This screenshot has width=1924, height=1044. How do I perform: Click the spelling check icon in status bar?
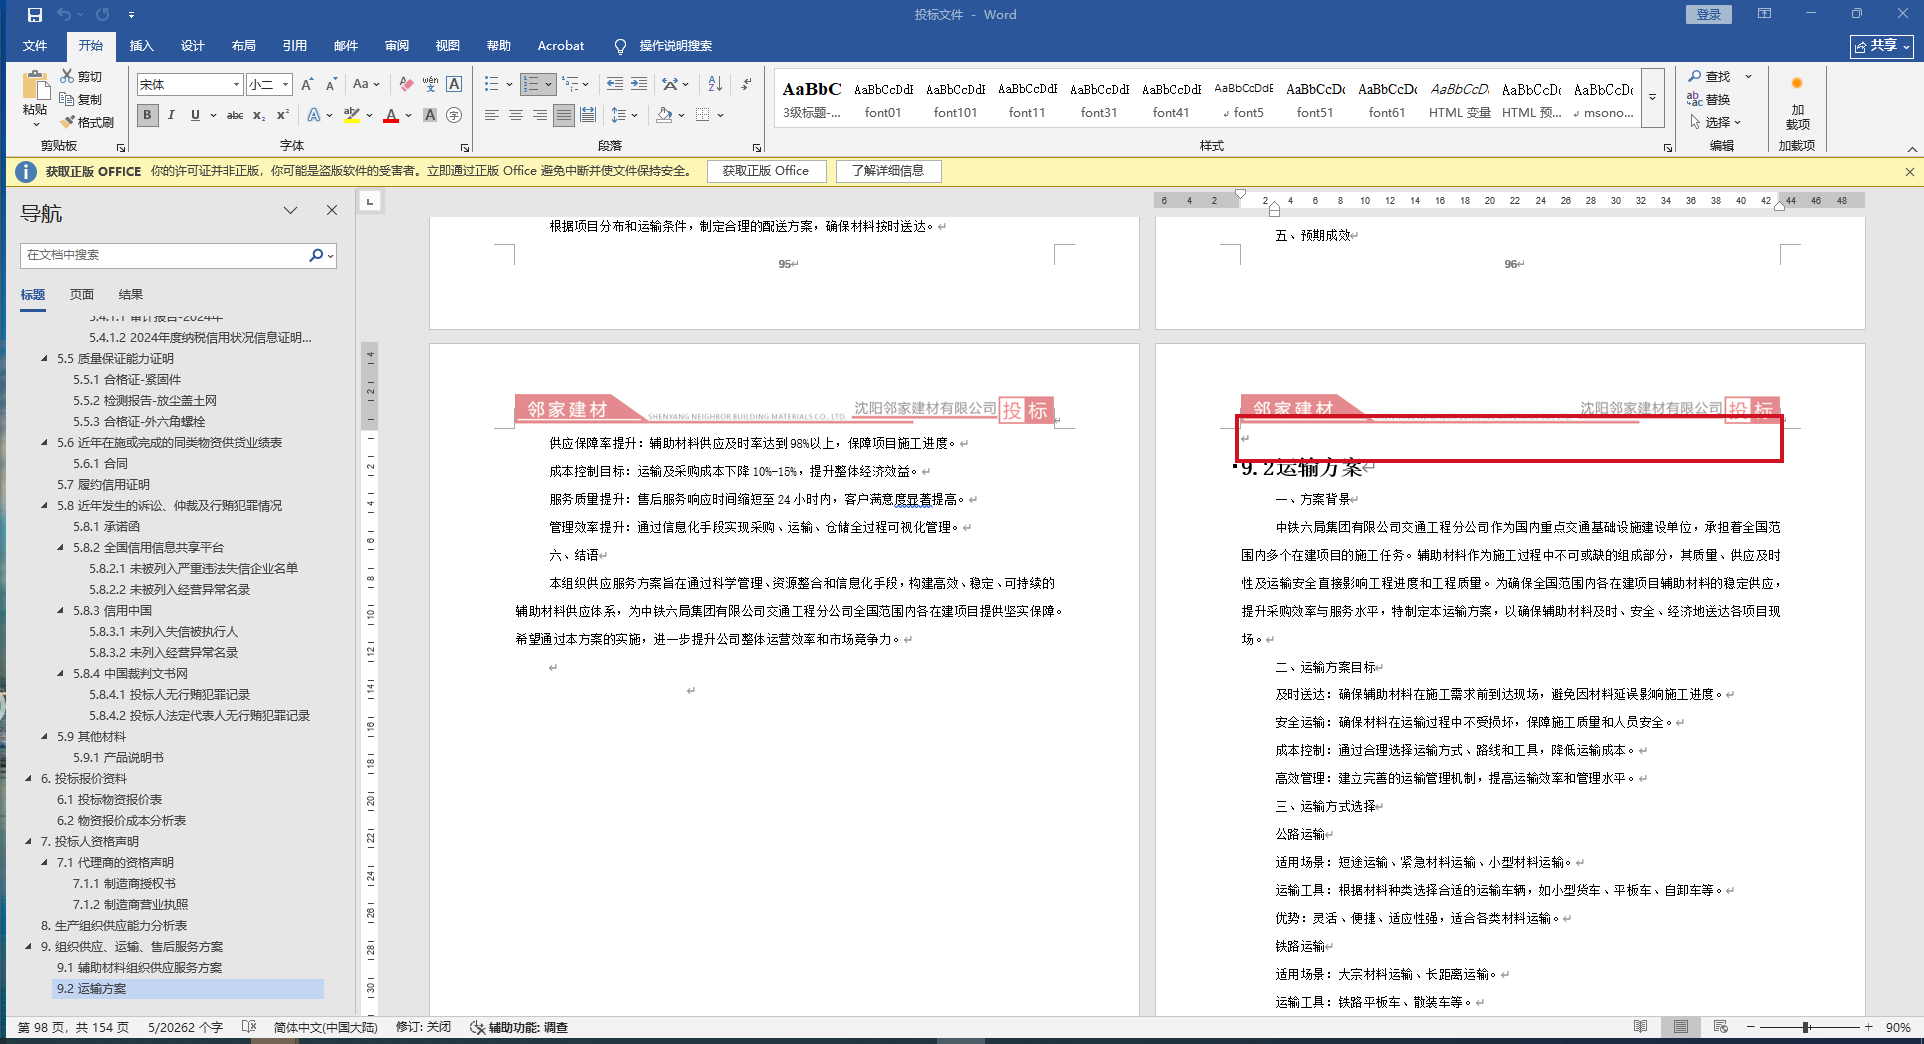pyautogui.click(x=249, y=1027)
